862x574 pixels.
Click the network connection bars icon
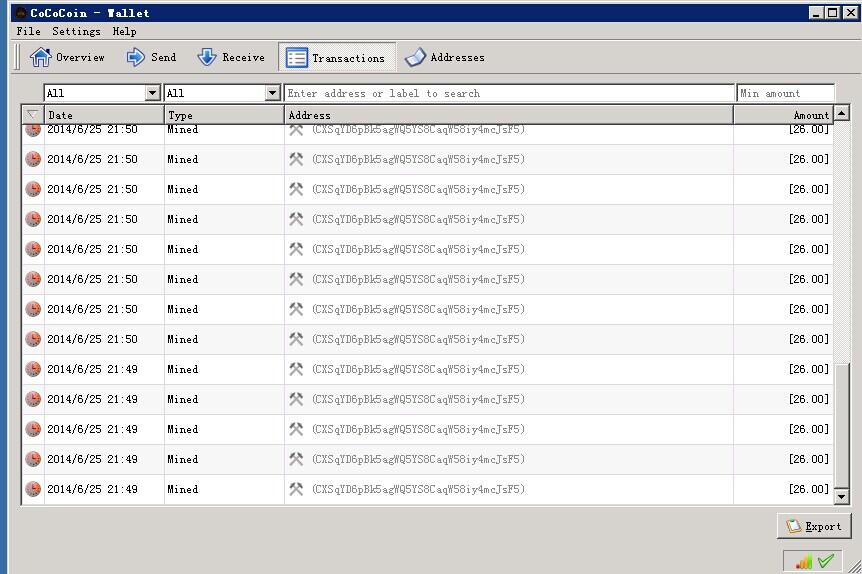point(803,561)
